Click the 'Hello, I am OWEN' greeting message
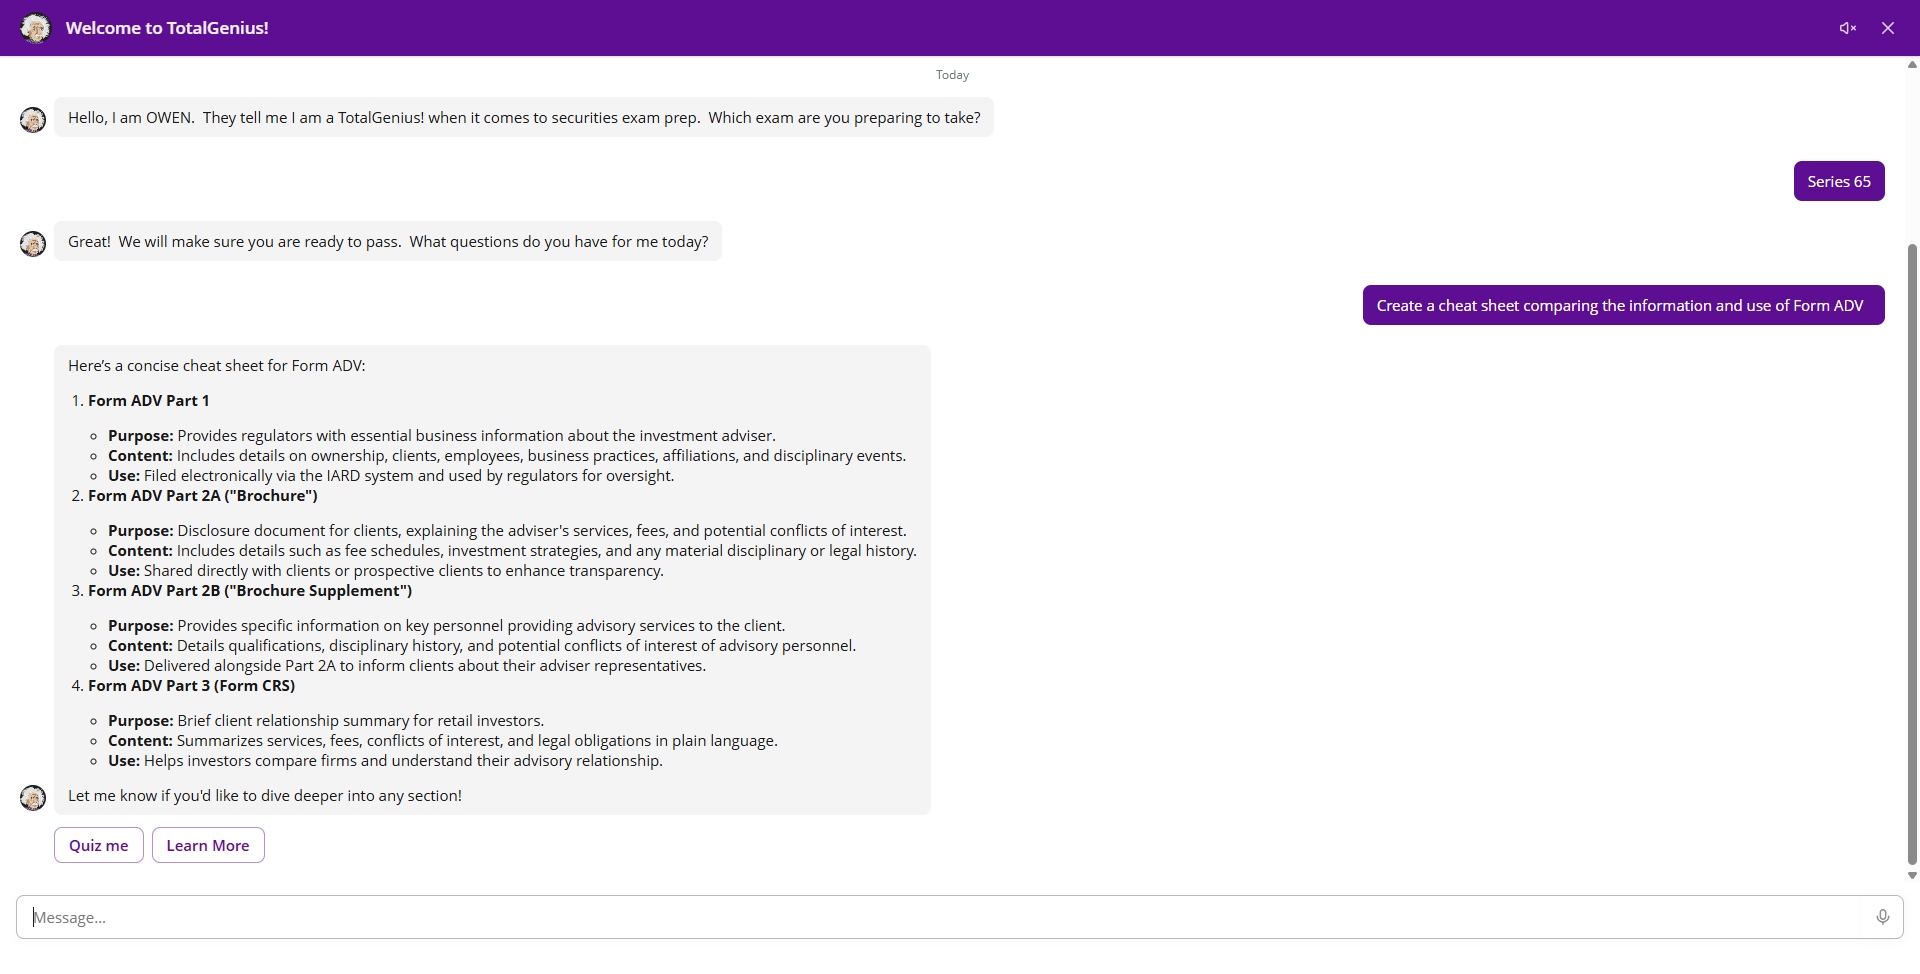 pos(524,117)
